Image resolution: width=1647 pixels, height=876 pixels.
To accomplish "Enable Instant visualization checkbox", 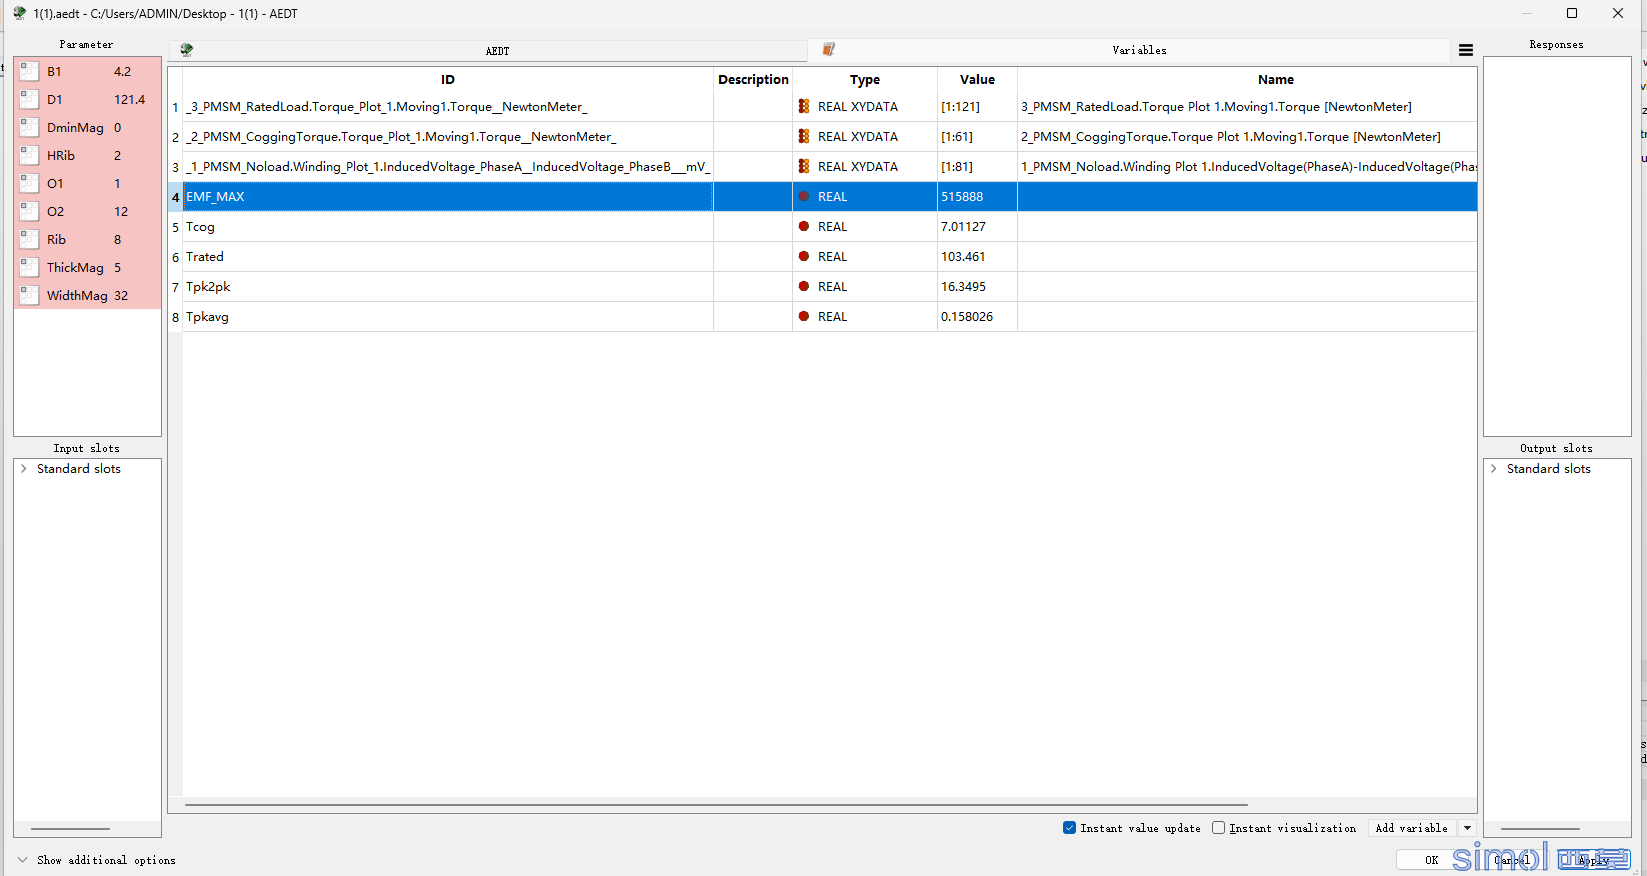I will coord(1218,828).
